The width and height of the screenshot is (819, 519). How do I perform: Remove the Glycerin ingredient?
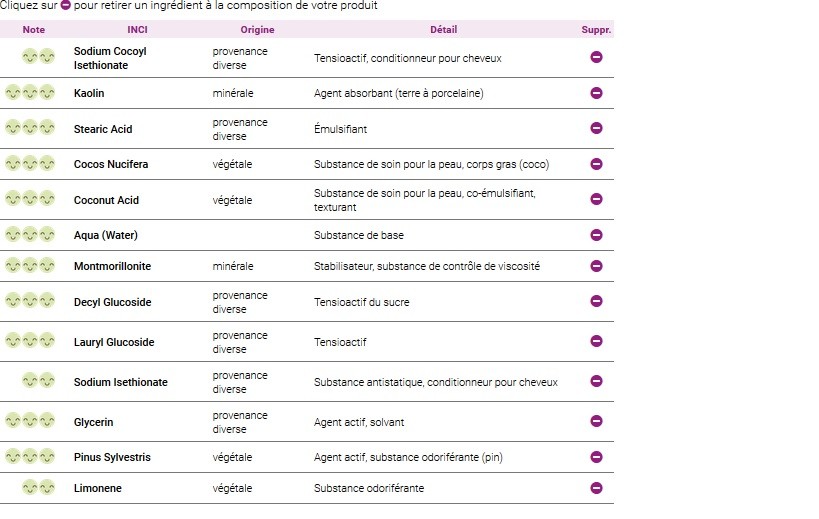pos(596,421)
